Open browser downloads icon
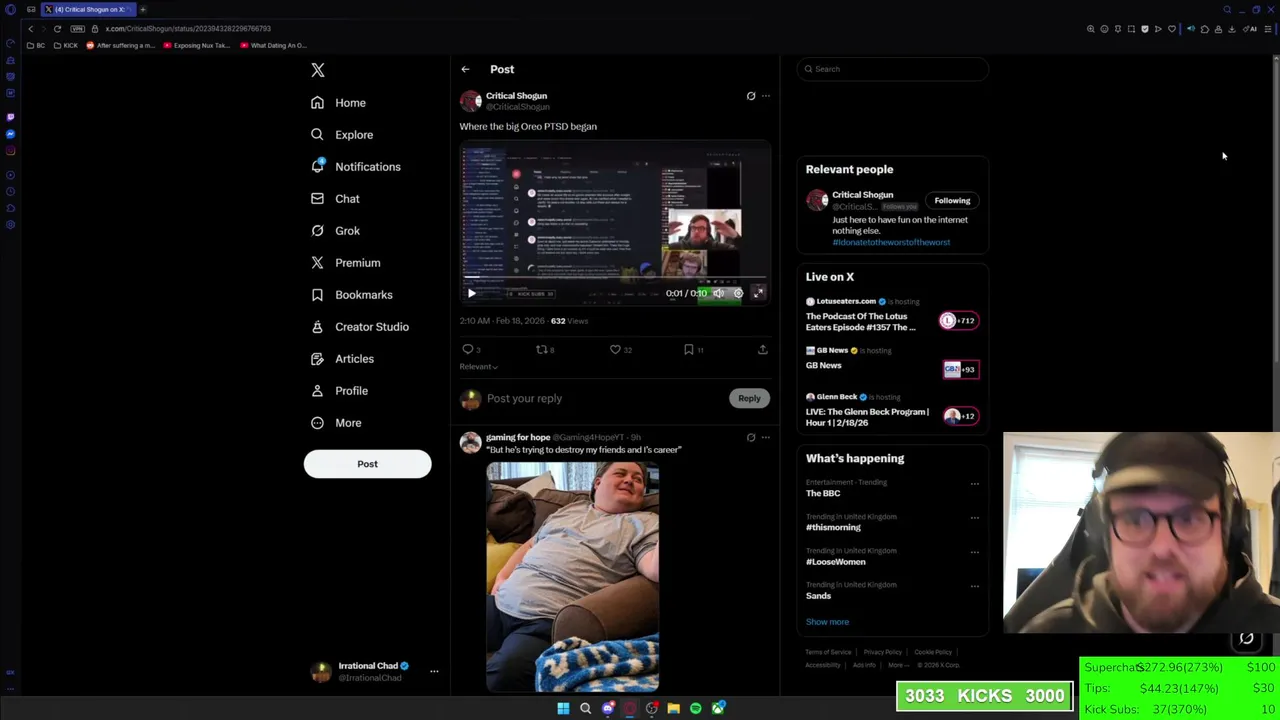1280x720 pixels. tap(1231, 29)
